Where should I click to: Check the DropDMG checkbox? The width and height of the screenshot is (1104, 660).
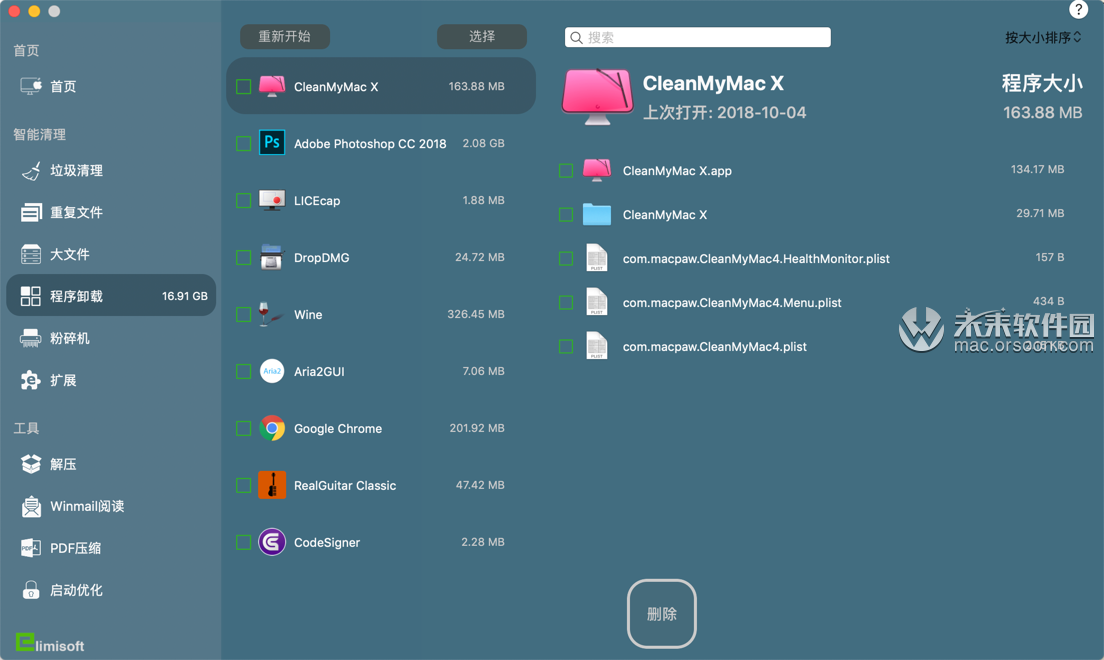tap(244, 258)
